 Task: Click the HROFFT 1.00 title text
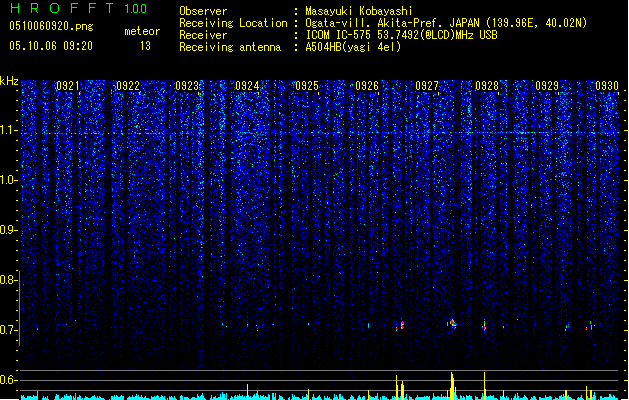point(79,8)
